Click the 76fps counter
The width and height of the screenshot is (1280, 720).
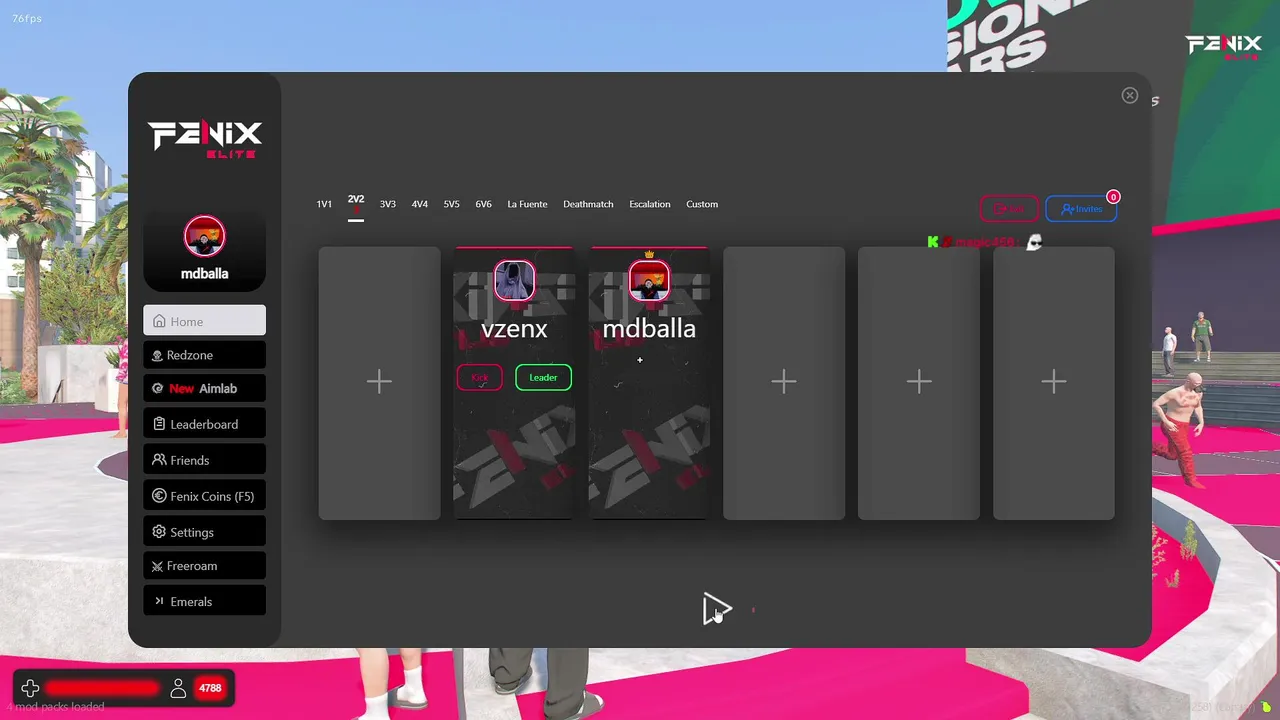pos(27,19)
